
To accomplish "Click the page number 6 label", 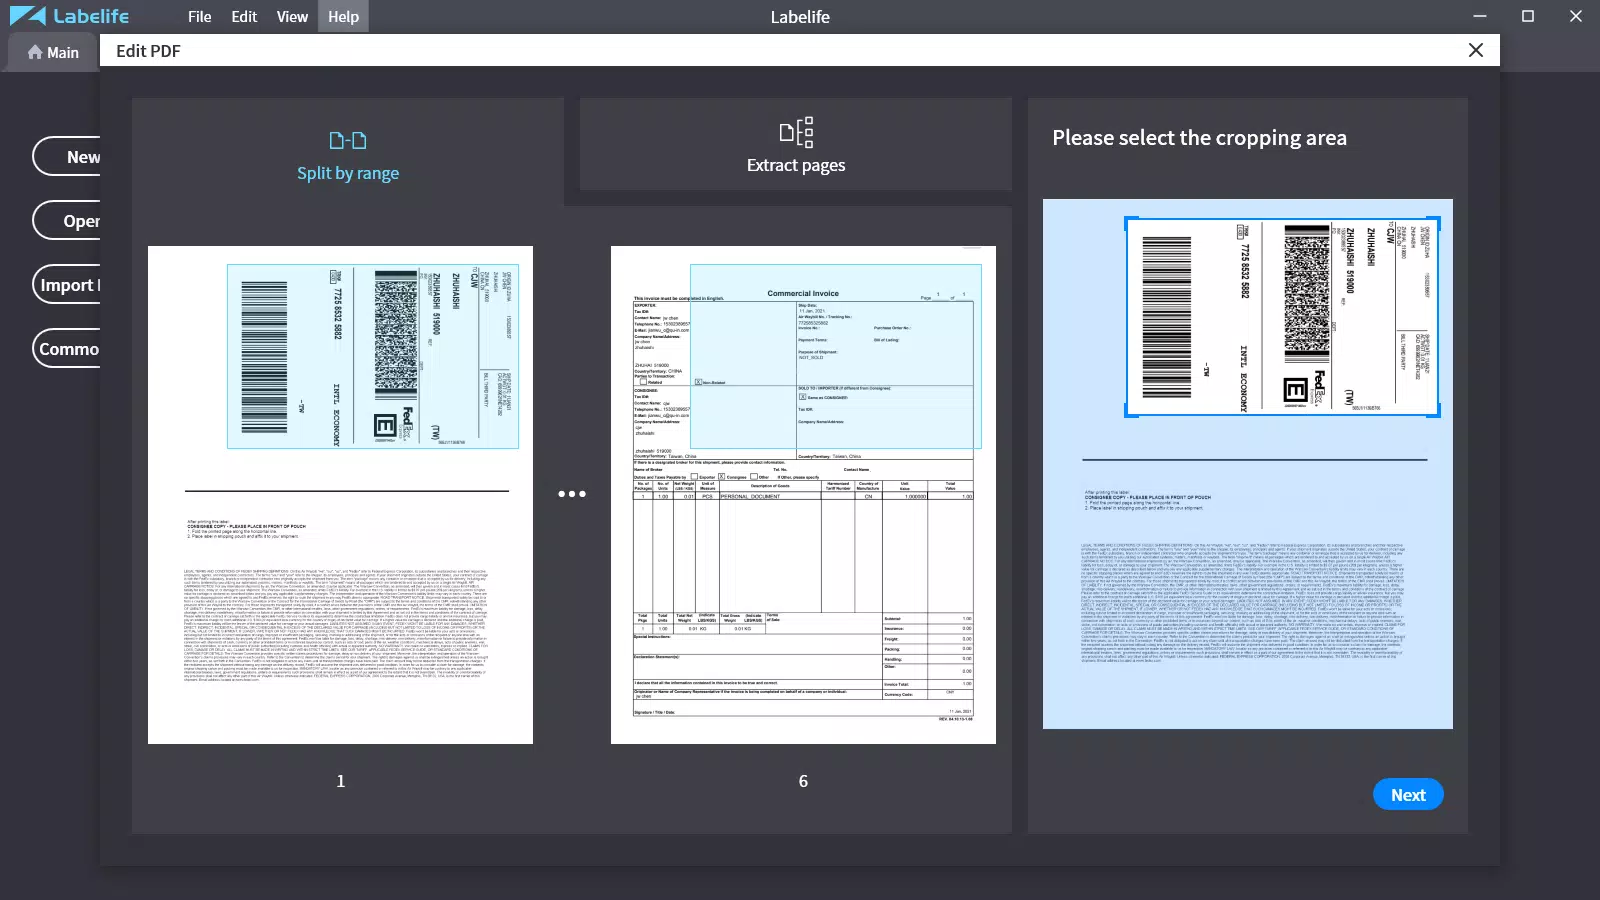I will (x=803, y=781).
